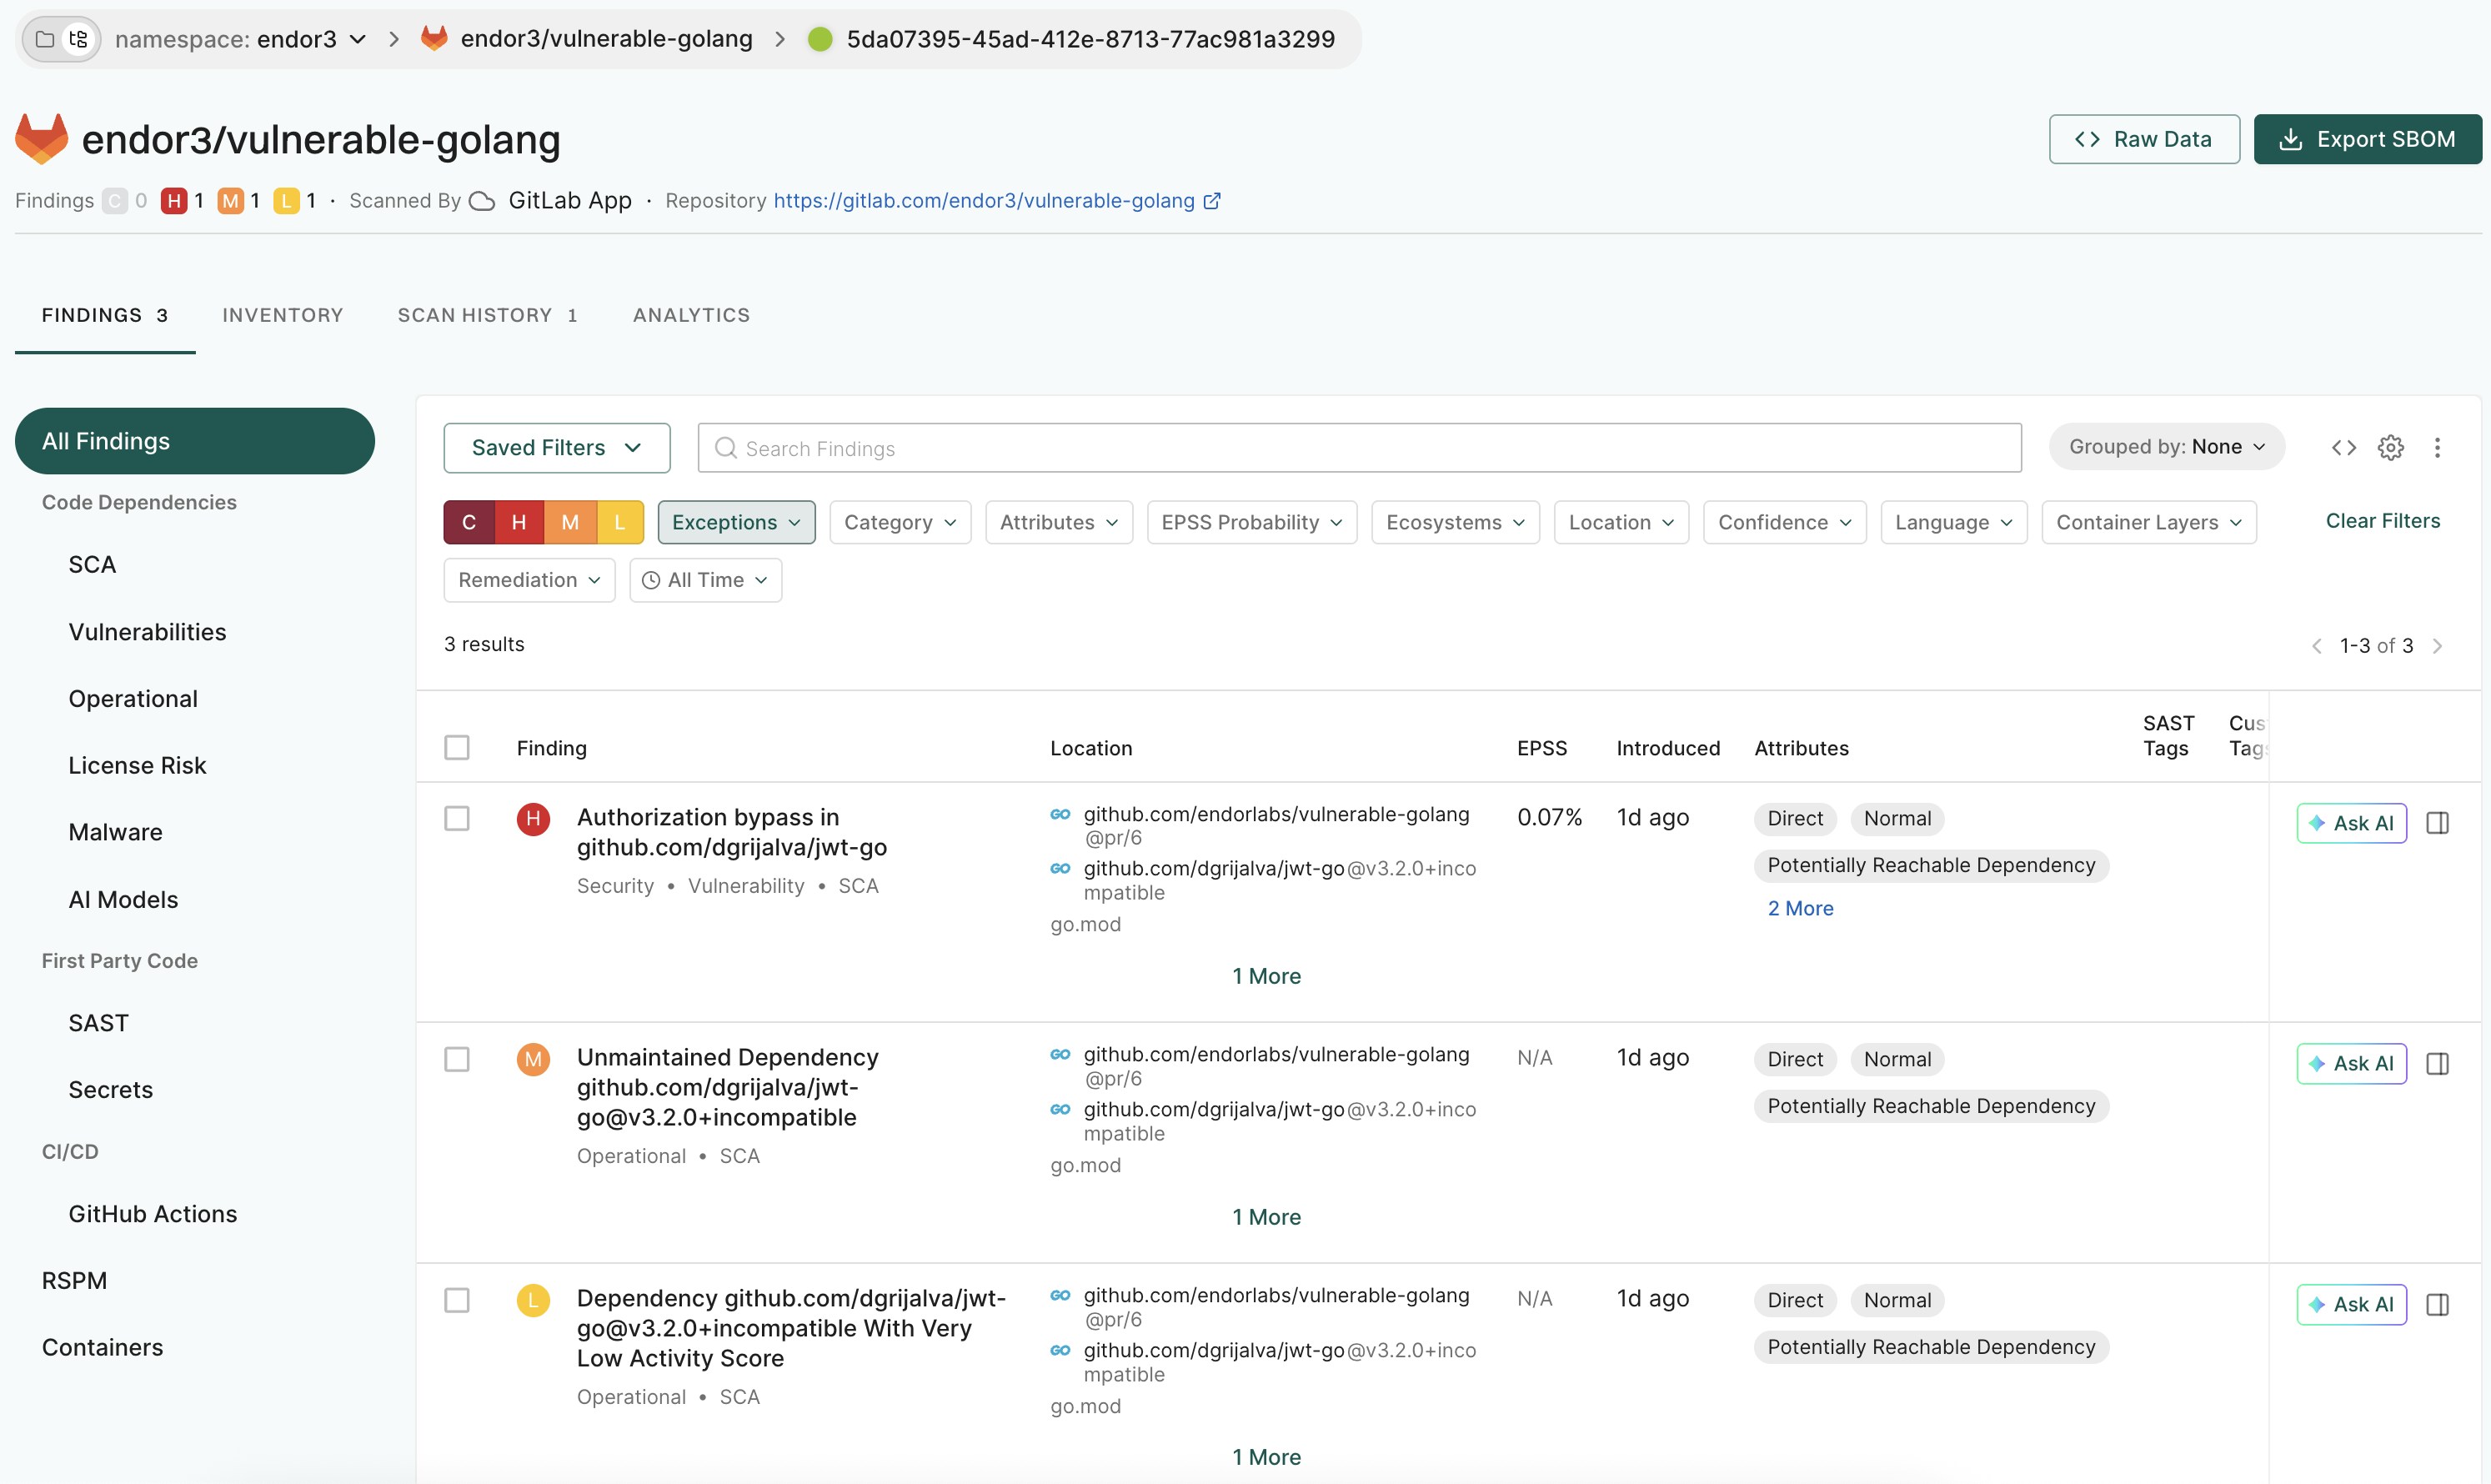
Task: Open side panel for Authorization bypass finding
Action: point(2437,823)
